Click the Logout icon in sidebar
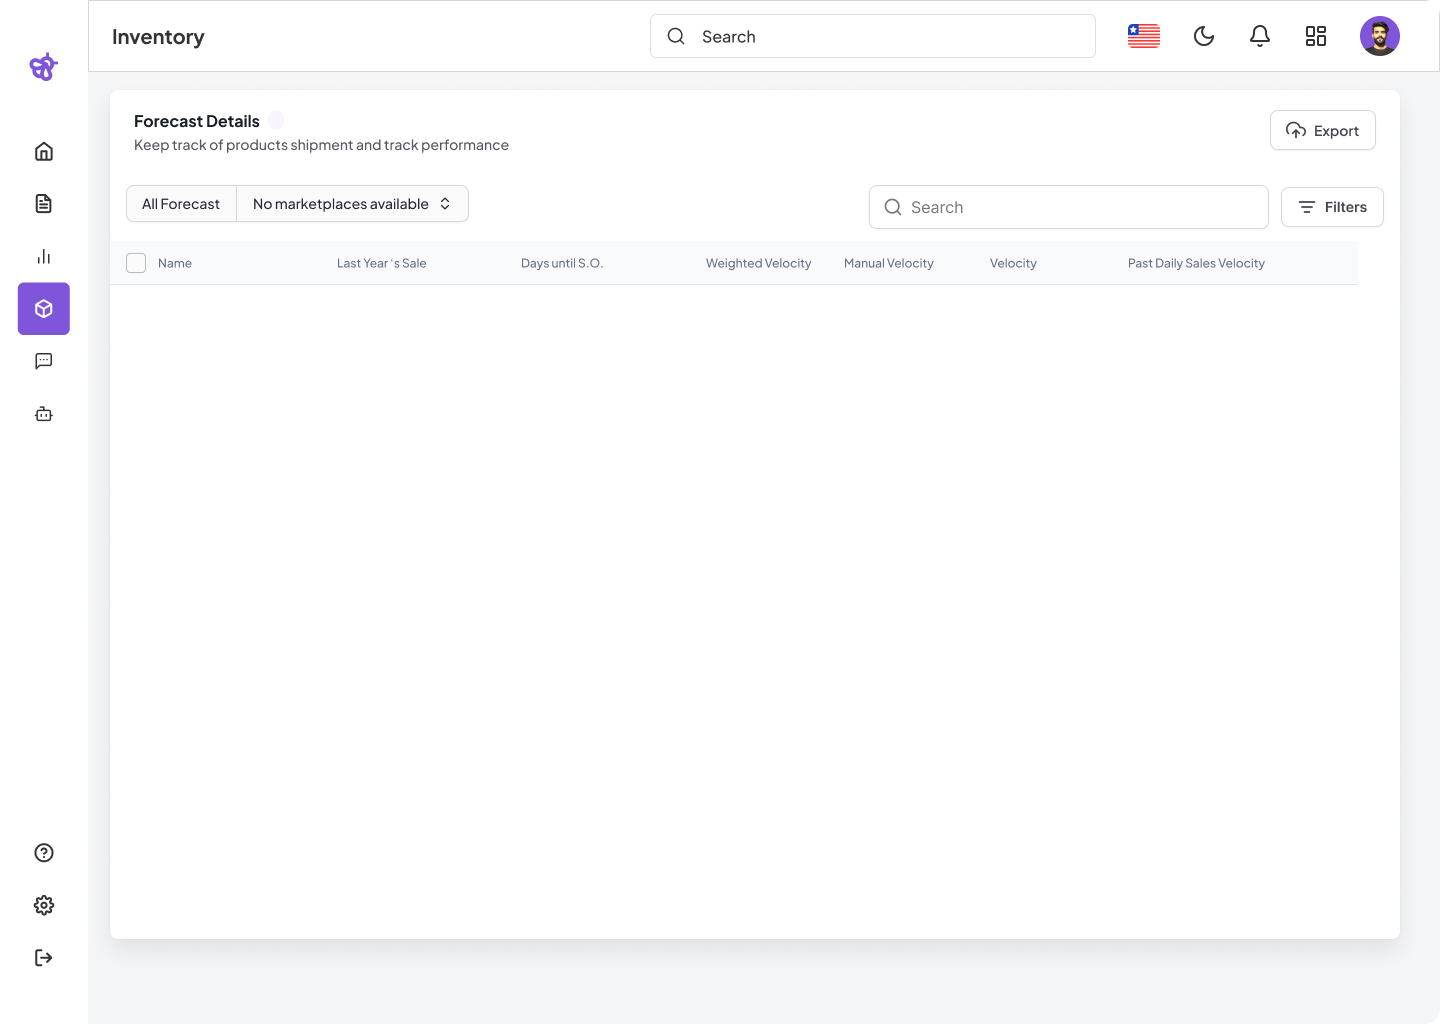This screenshot has height=1024, width=1440. (x=44, y=958)
